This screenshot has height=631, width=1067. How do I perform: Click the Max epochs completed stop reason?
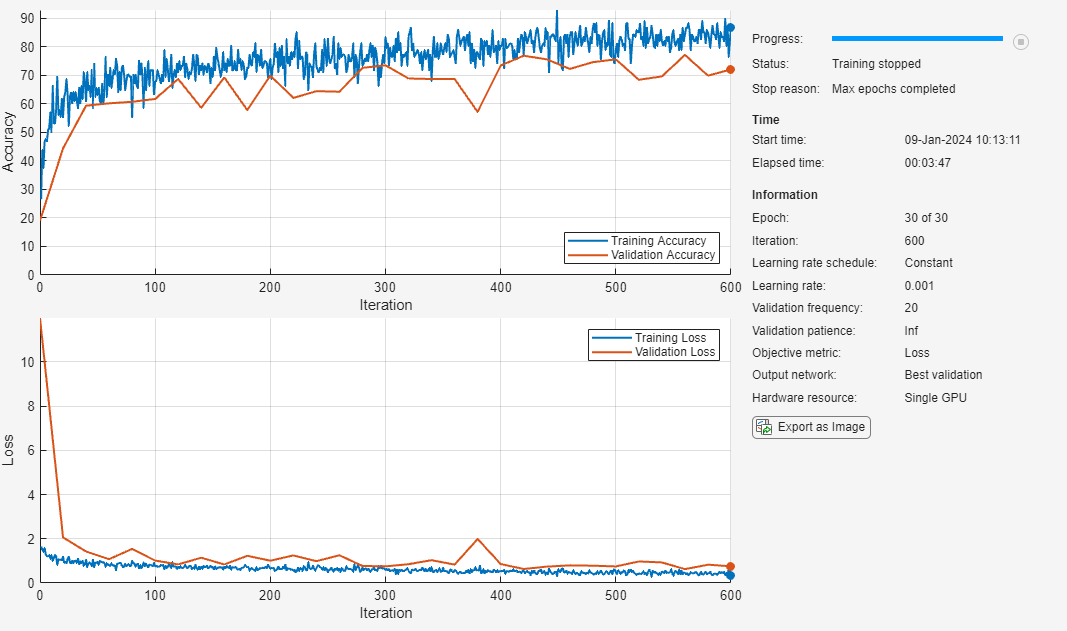tap(893, 89)
